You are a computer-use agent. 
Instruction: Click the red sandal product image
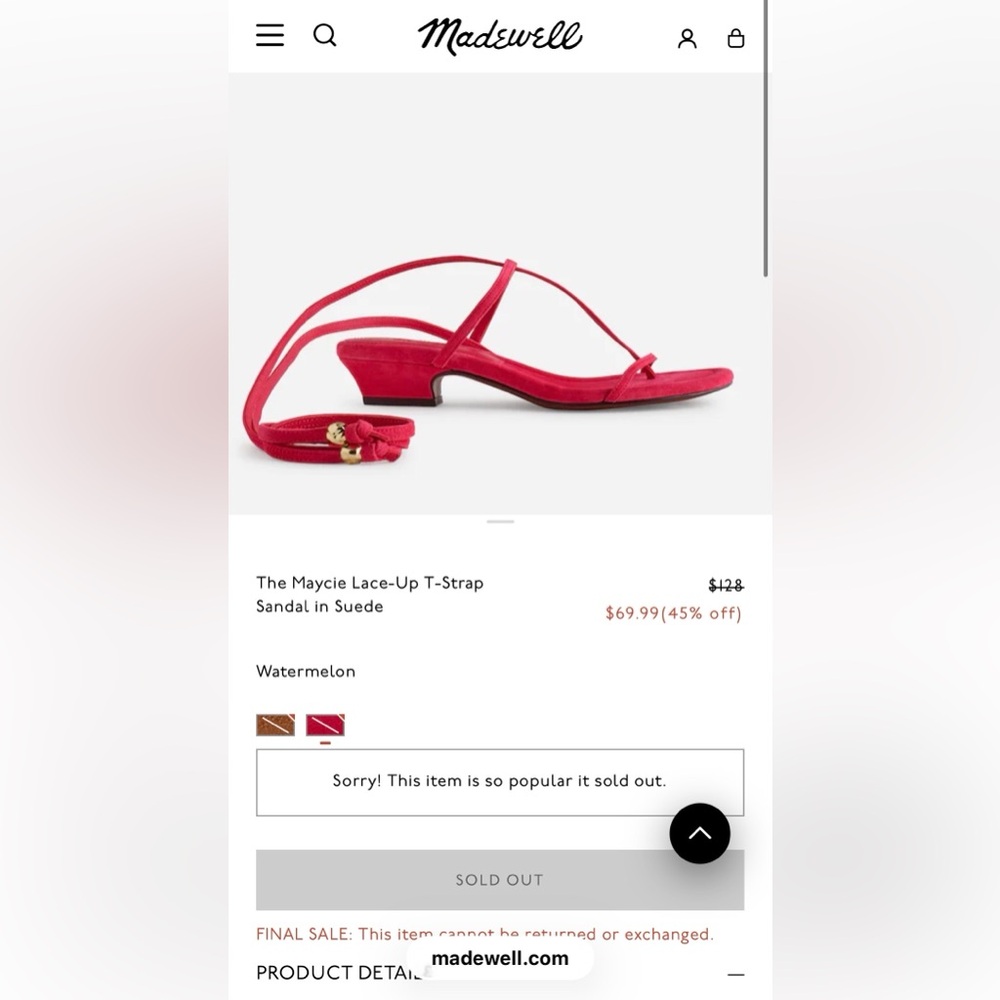(489, 360)
